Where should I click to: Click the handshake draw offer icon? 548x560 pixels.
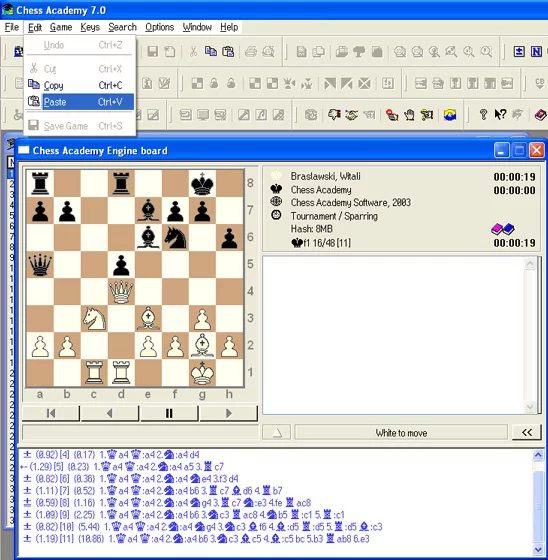tap(352, 115)
